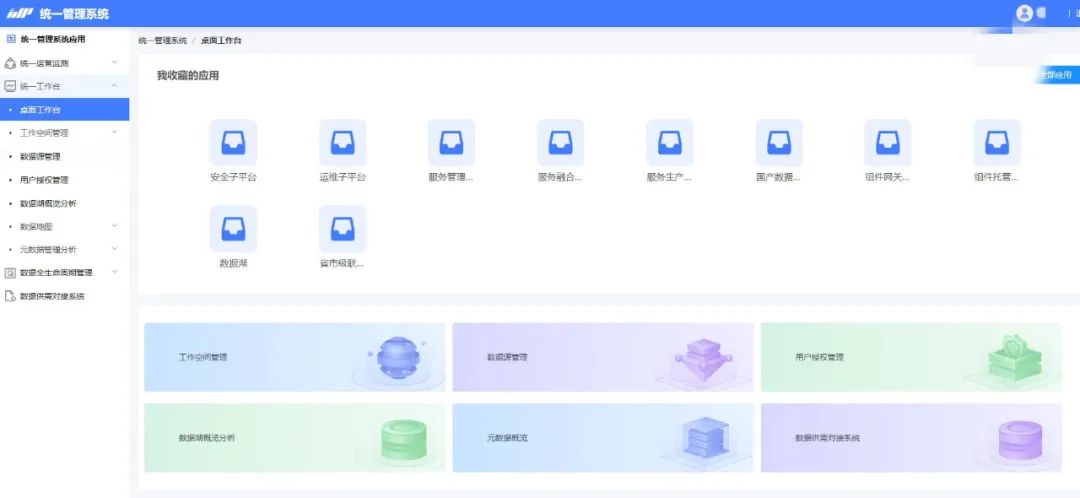Launch the 数据湖 application icon
This screenshot has height=498, width=1080.
coord(233,229)
